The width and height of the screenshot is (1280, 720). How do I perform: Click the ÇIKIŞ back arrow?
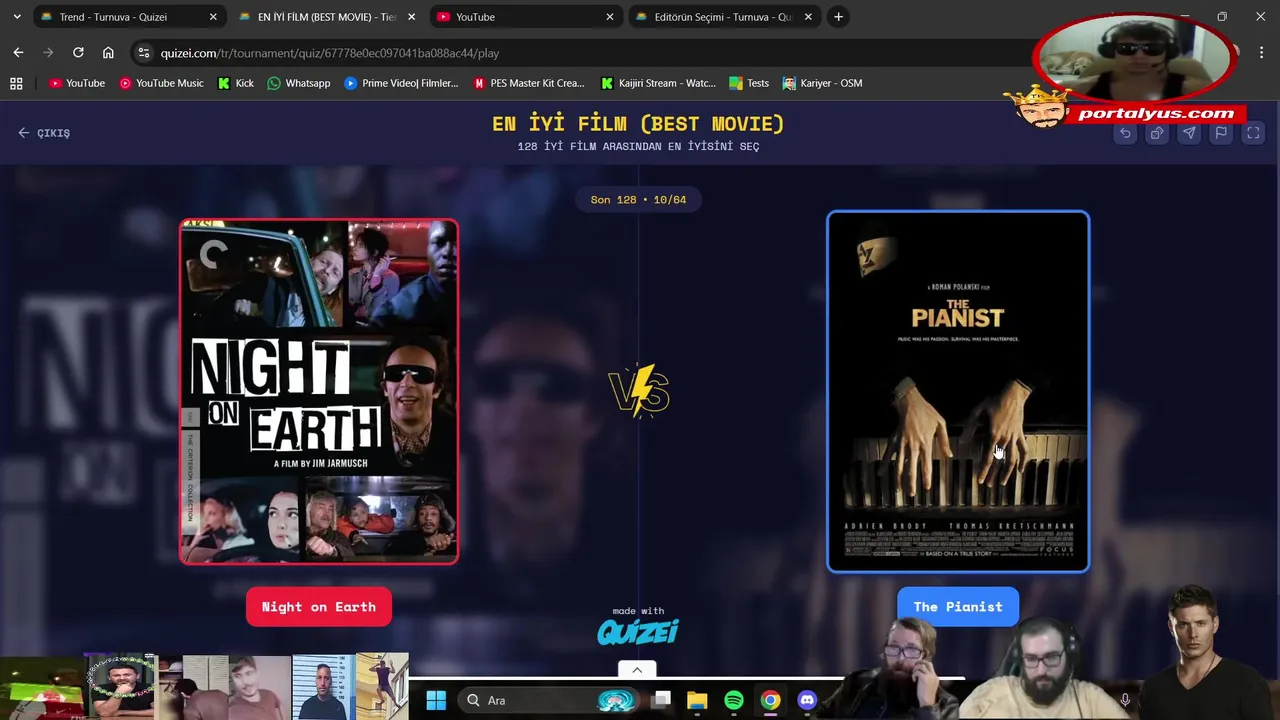(x=44, y=133)
